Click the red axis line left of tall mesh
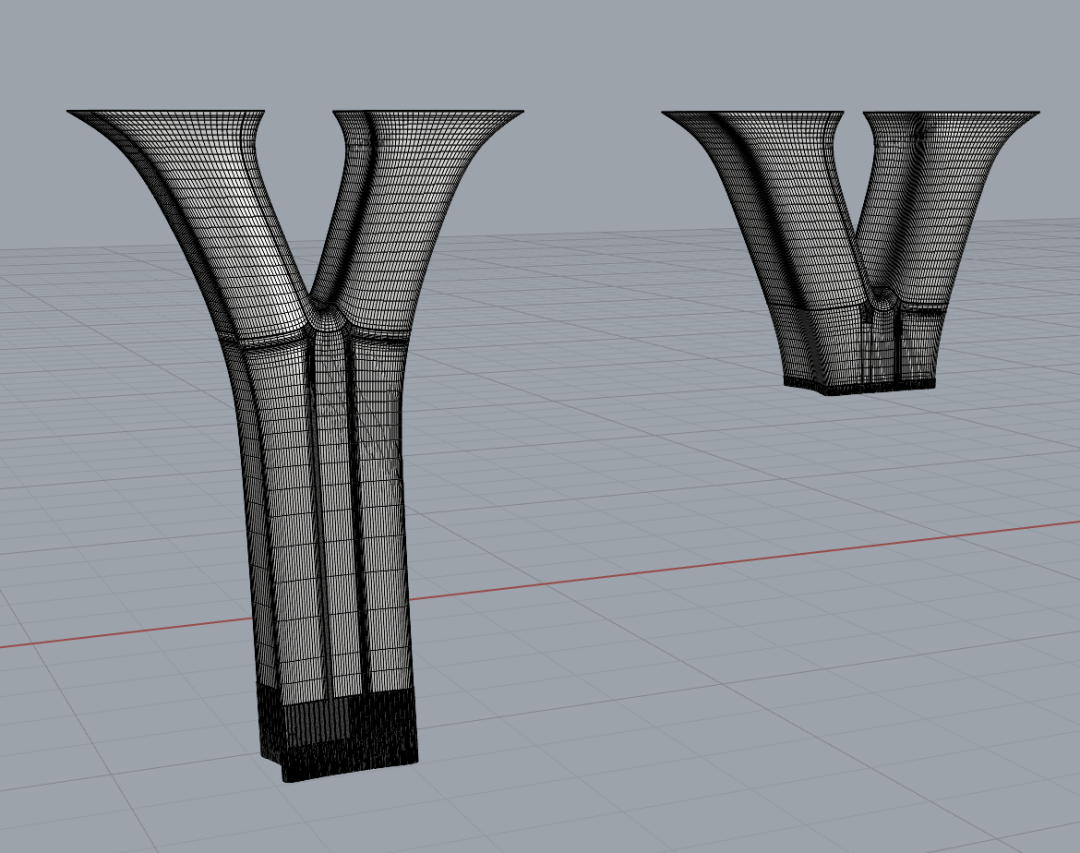The image size is (1080, 853). (x=120, y=632)
